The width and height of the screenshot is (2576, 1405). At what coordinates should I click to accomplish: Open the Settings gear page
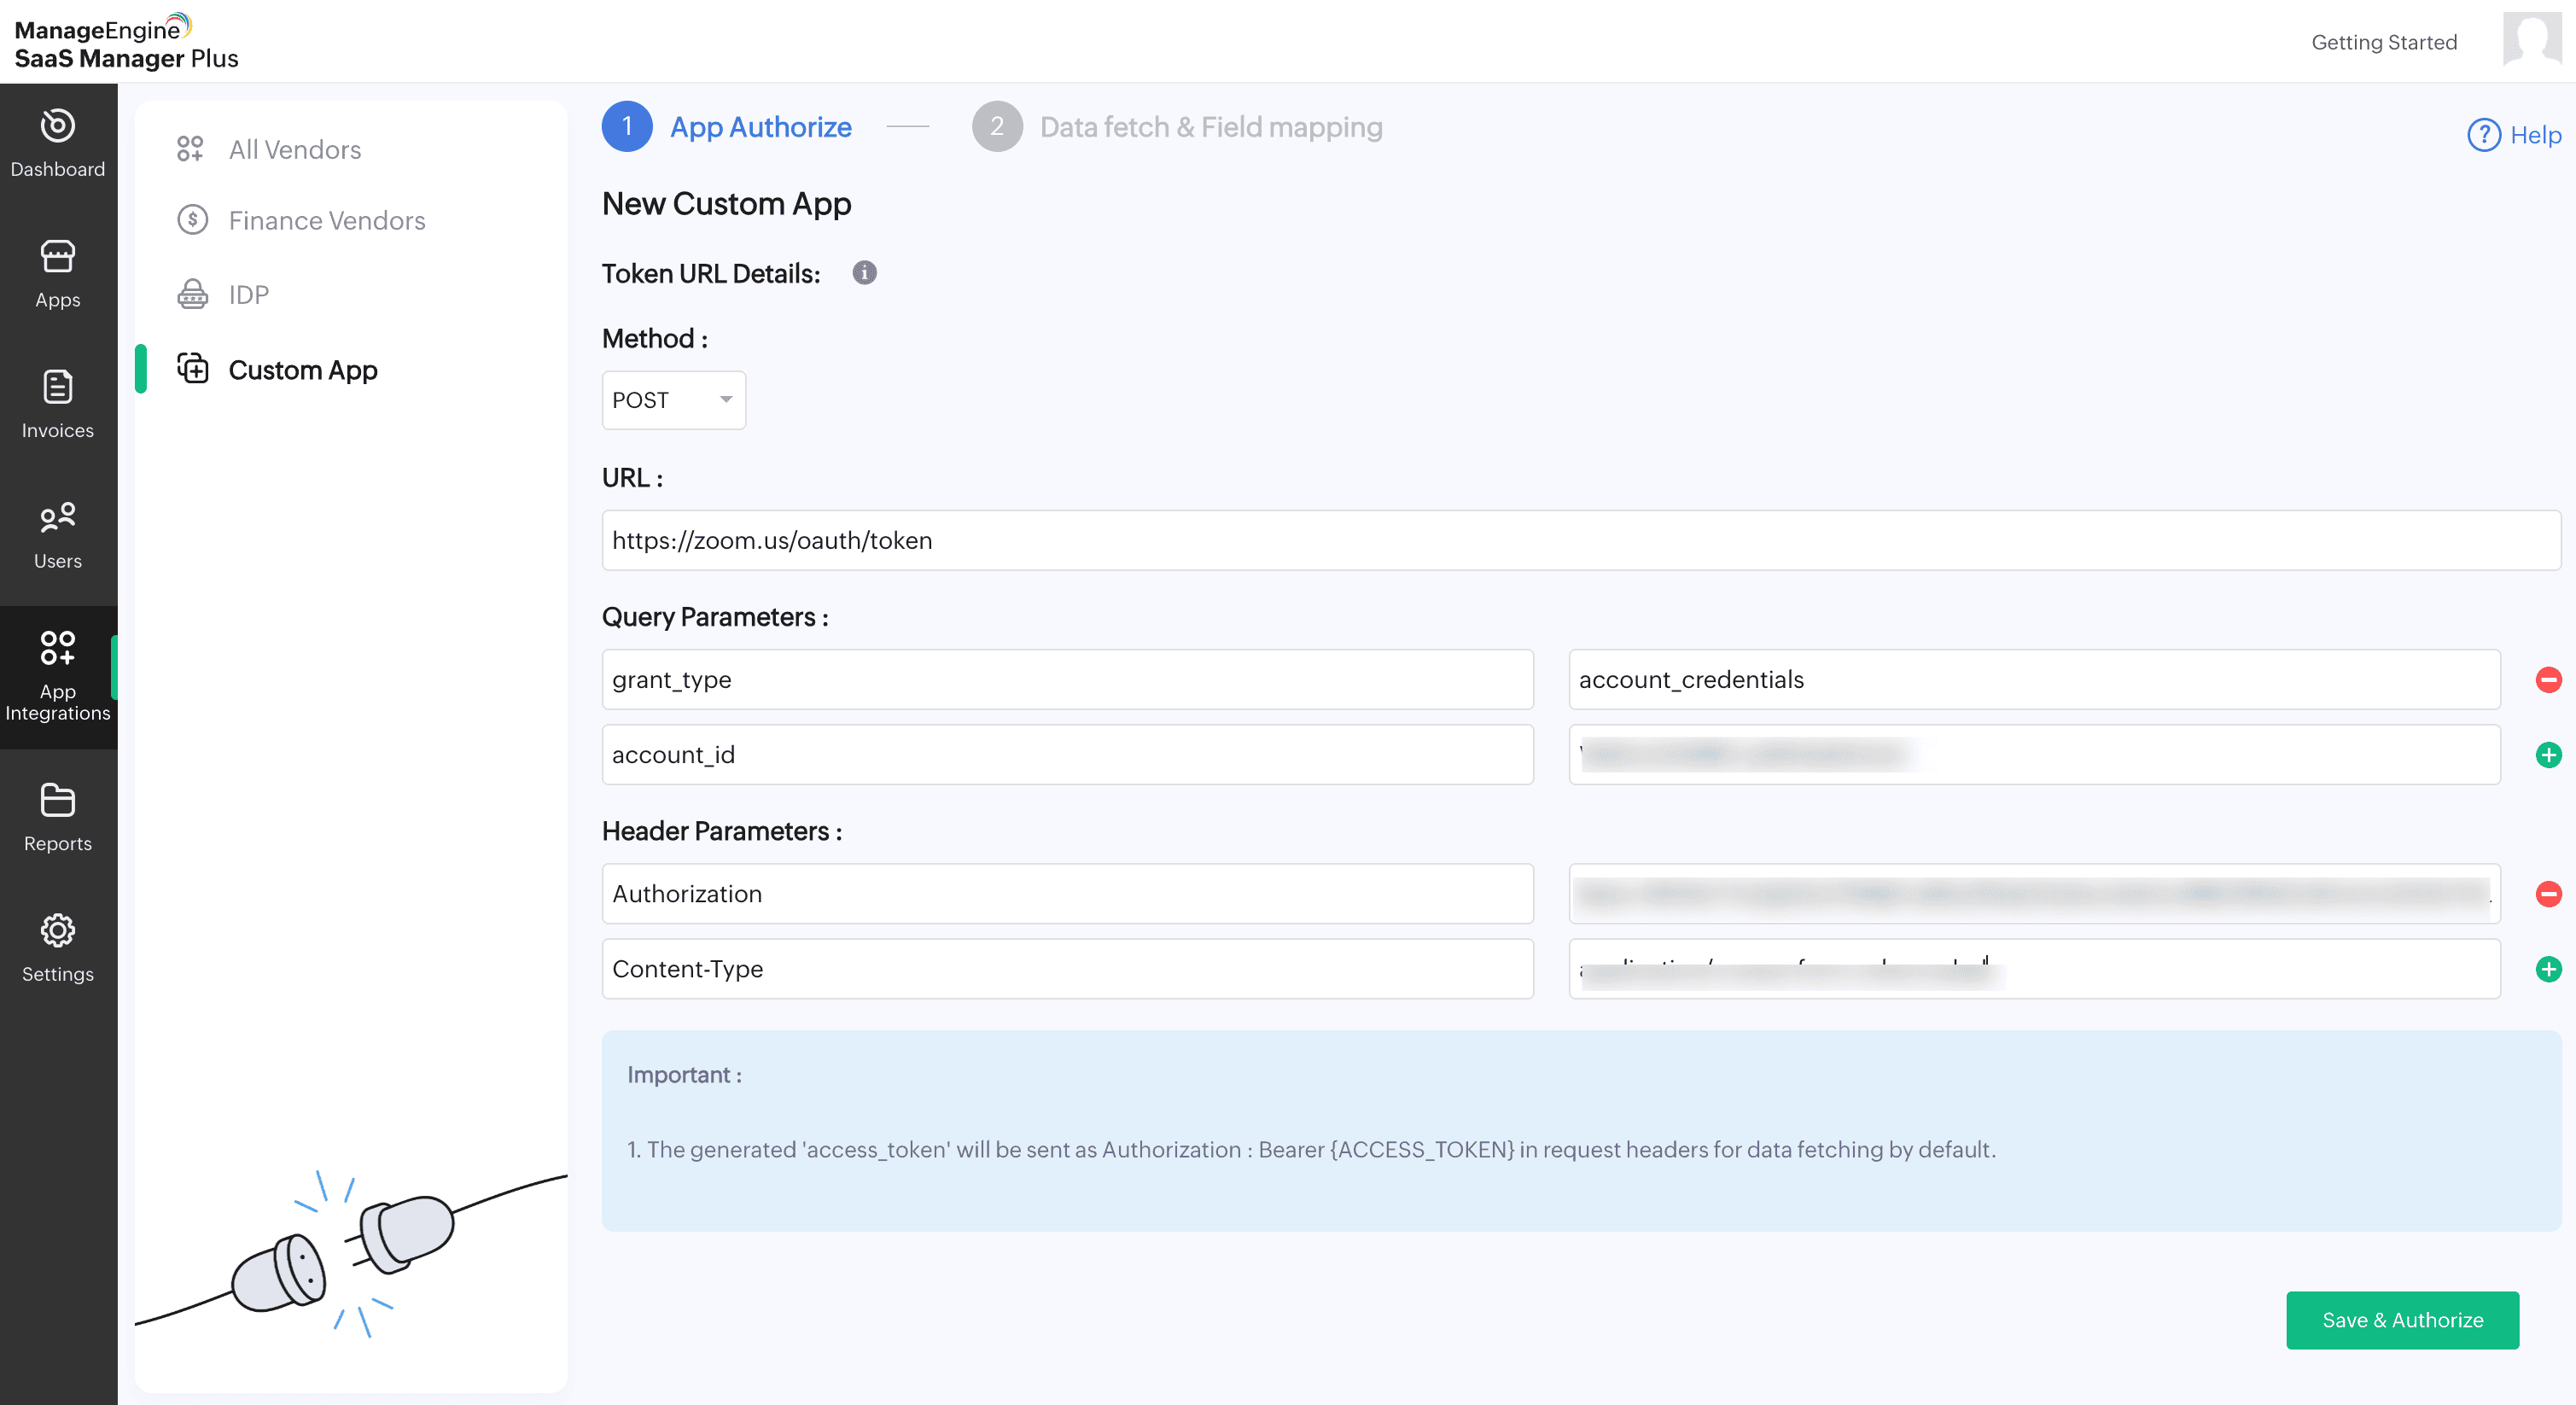tap(58, 948)
